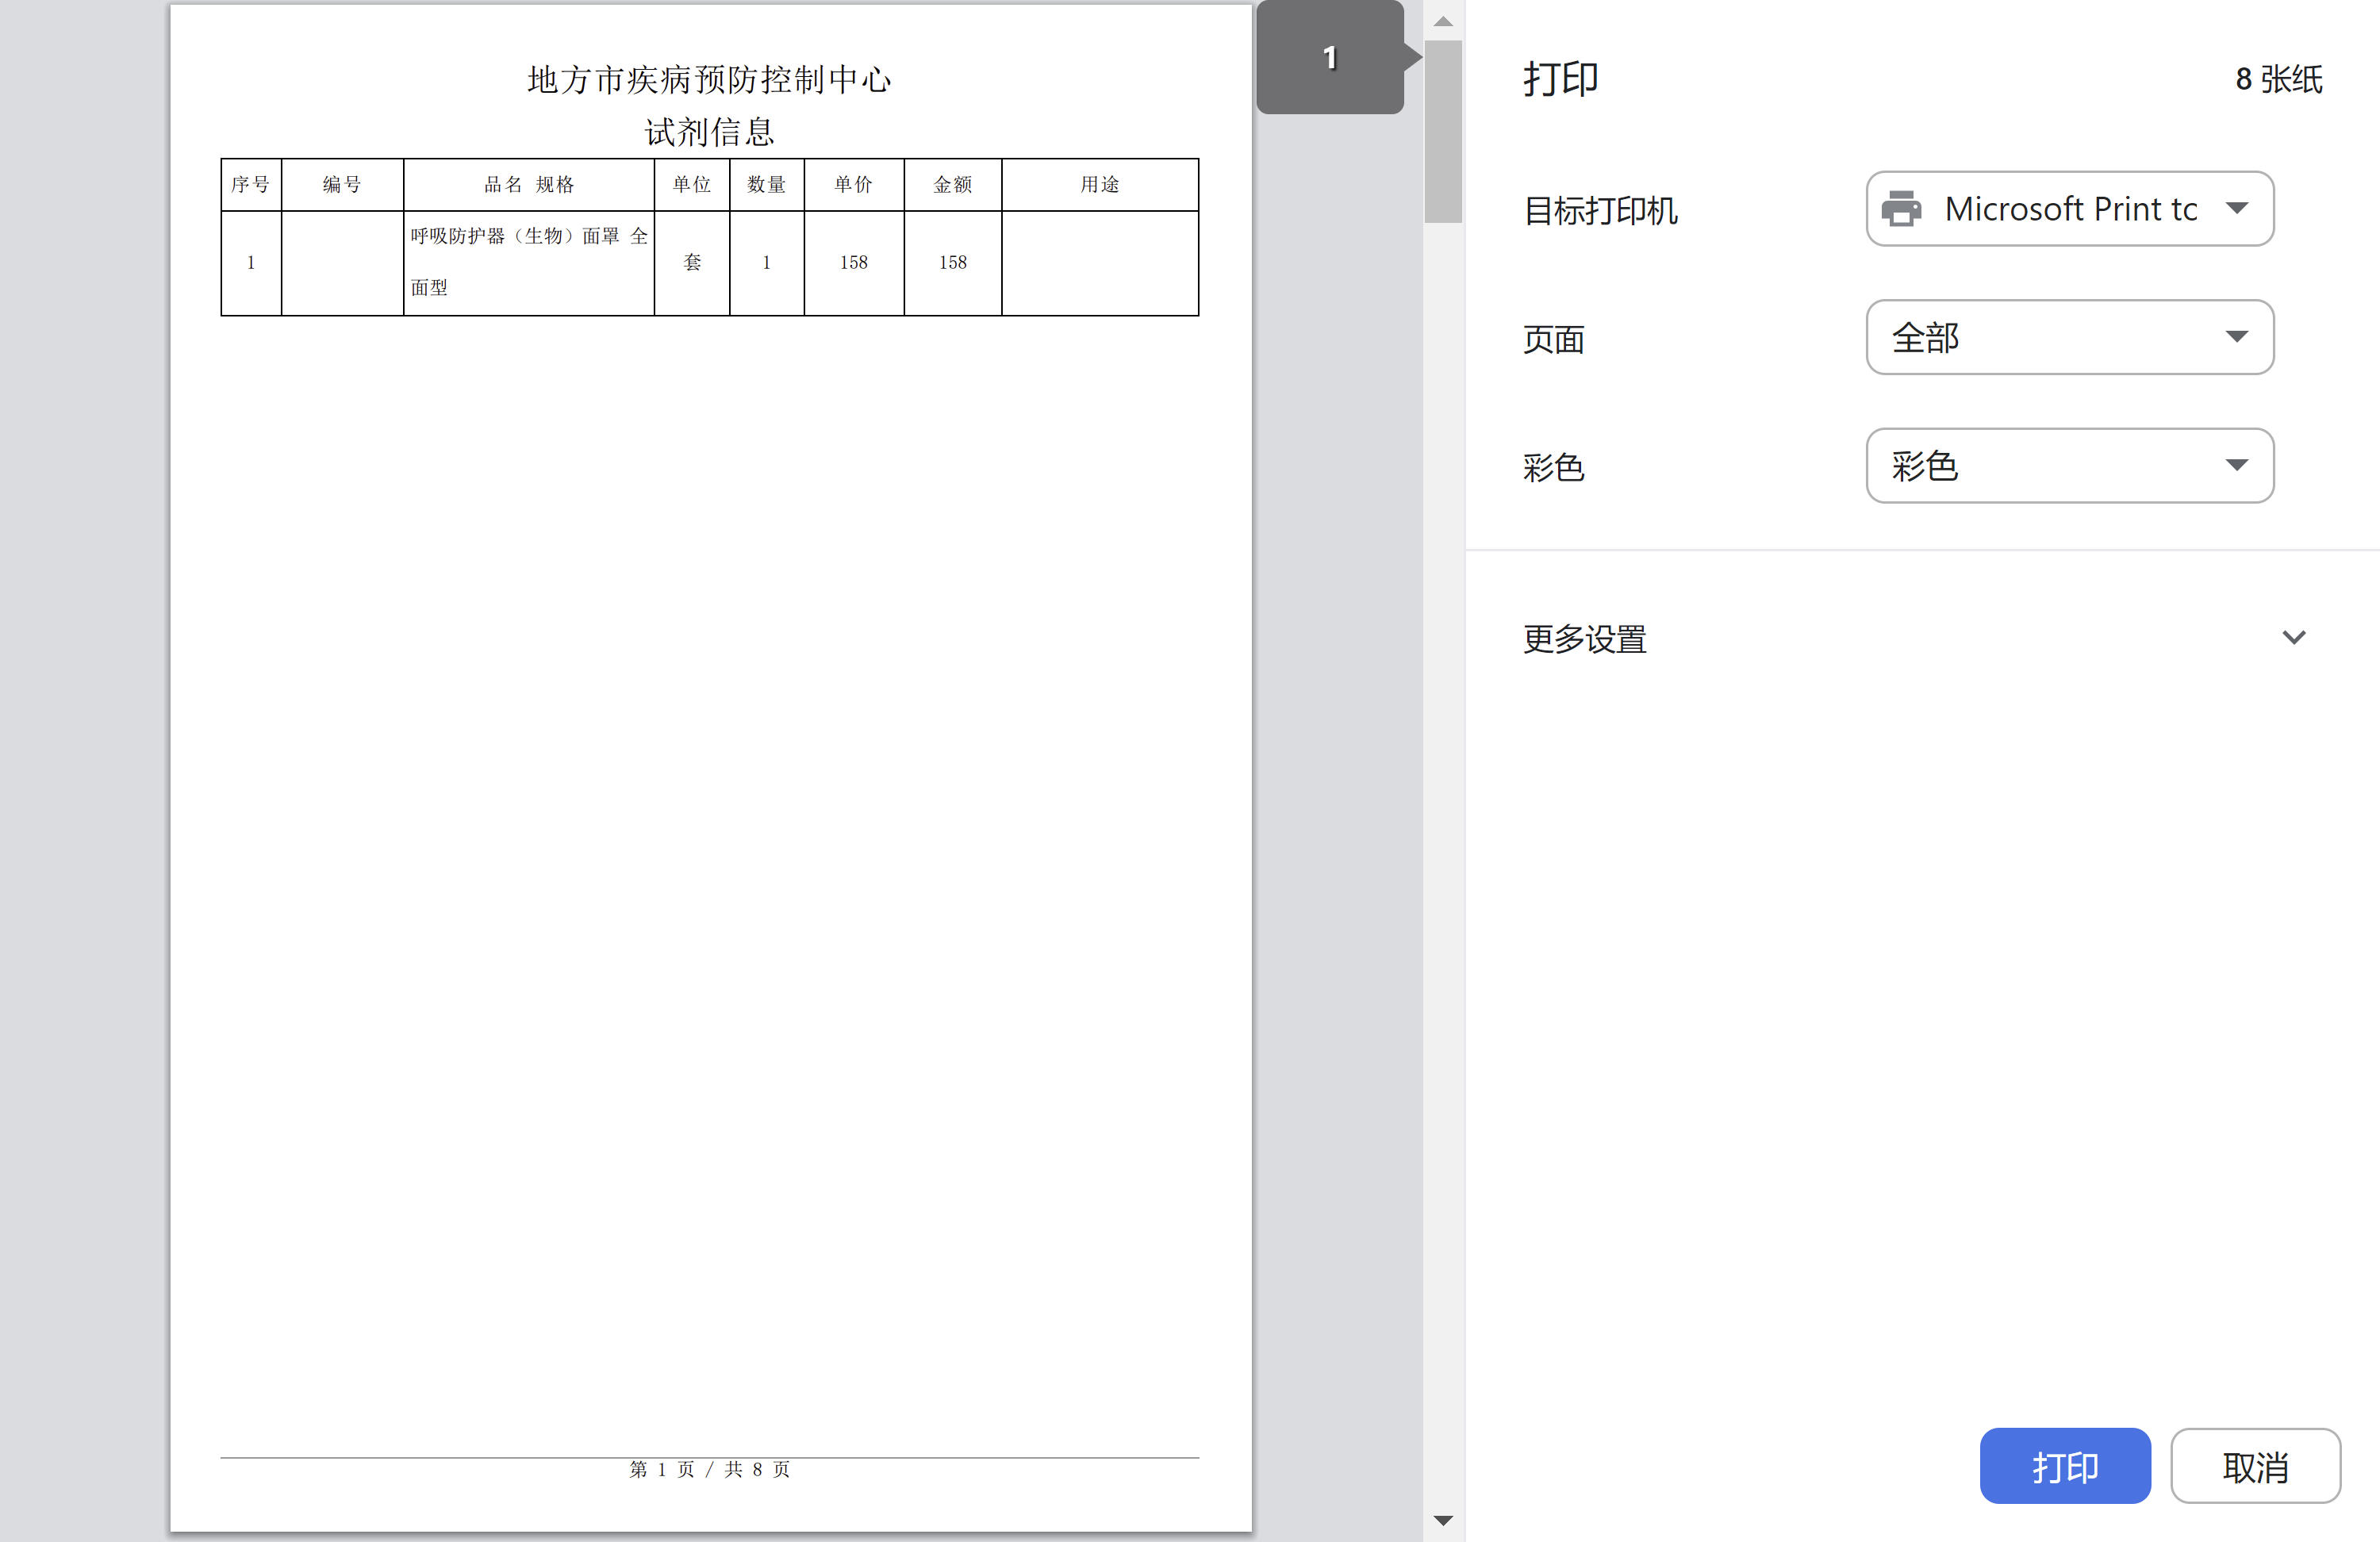Click the blue 打印 button
The image size is (2380, 1542).
2065,1465
